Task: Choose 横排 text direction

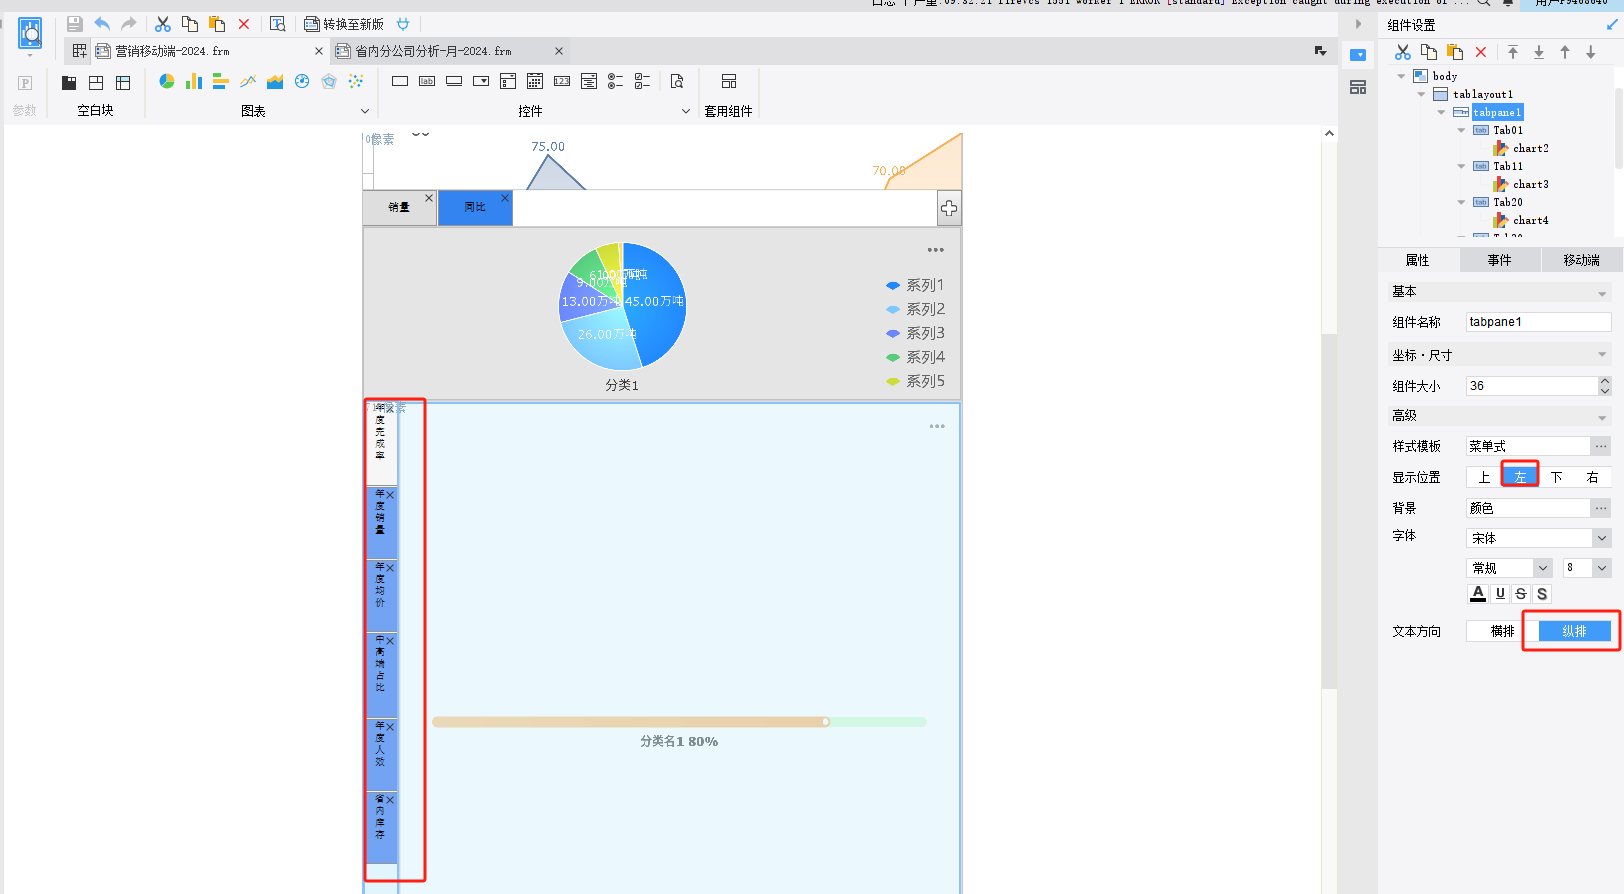Action: point(1502,631)
